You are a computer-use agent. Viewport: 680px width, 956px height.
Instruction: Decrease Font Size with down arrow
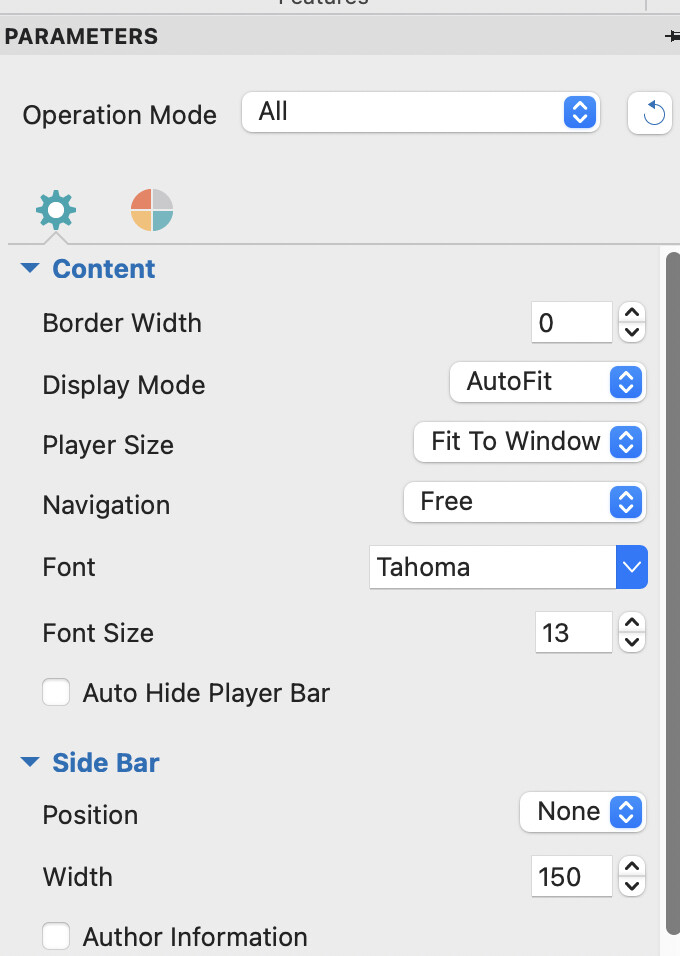(631, 643)
